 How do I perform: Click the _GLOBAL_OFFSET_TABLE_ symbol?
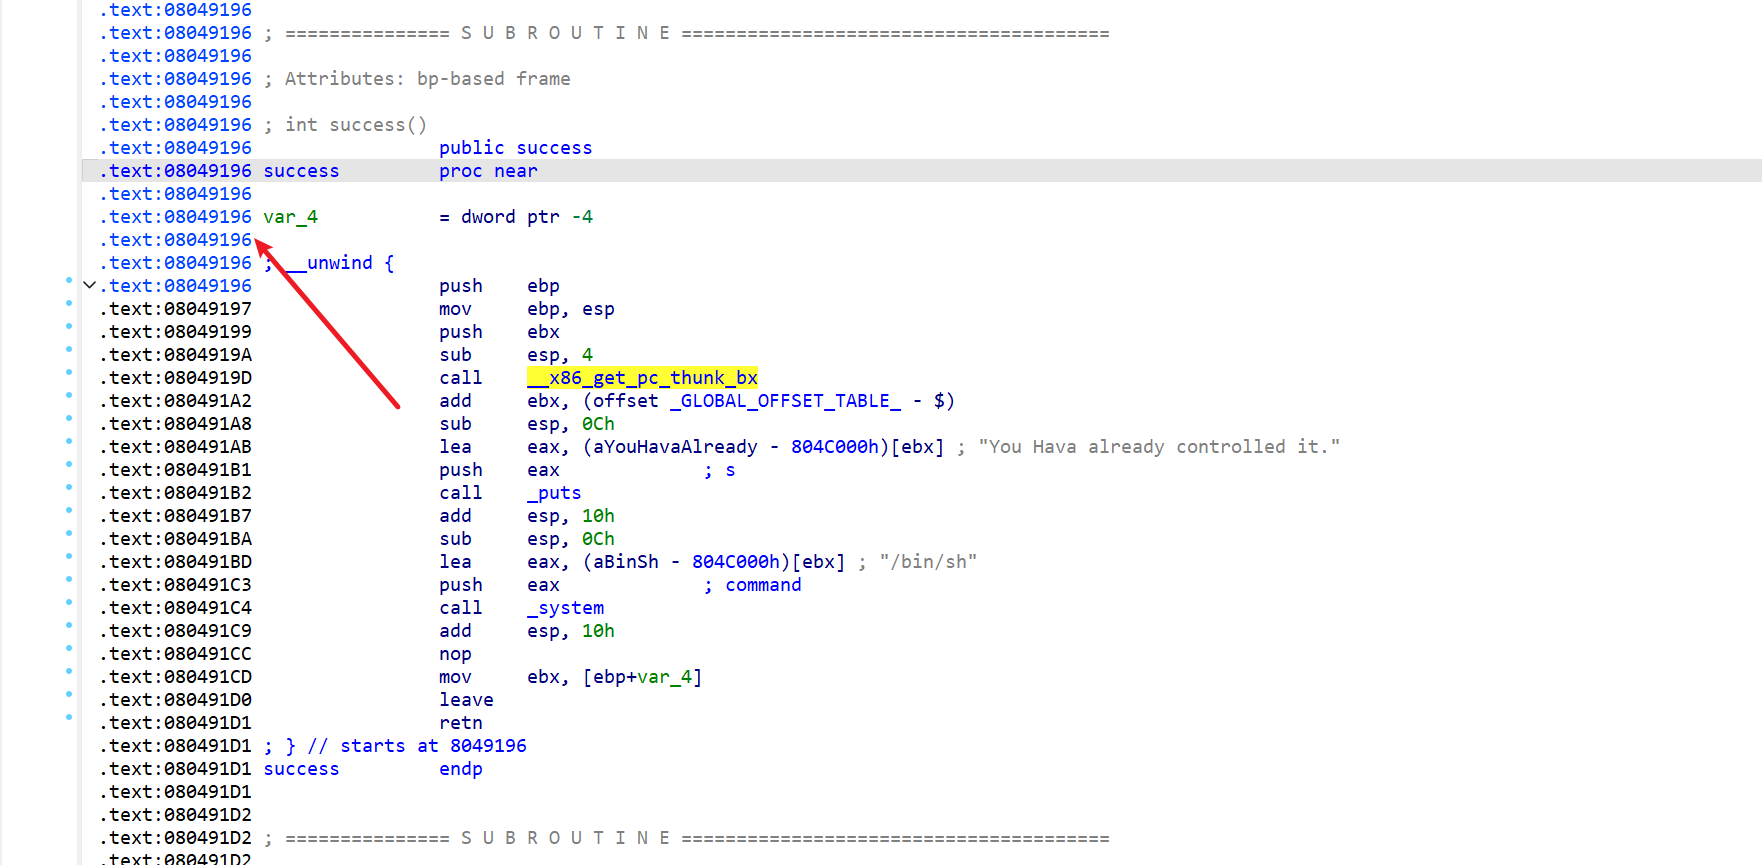pyautogui.click(x=785, y=401)
